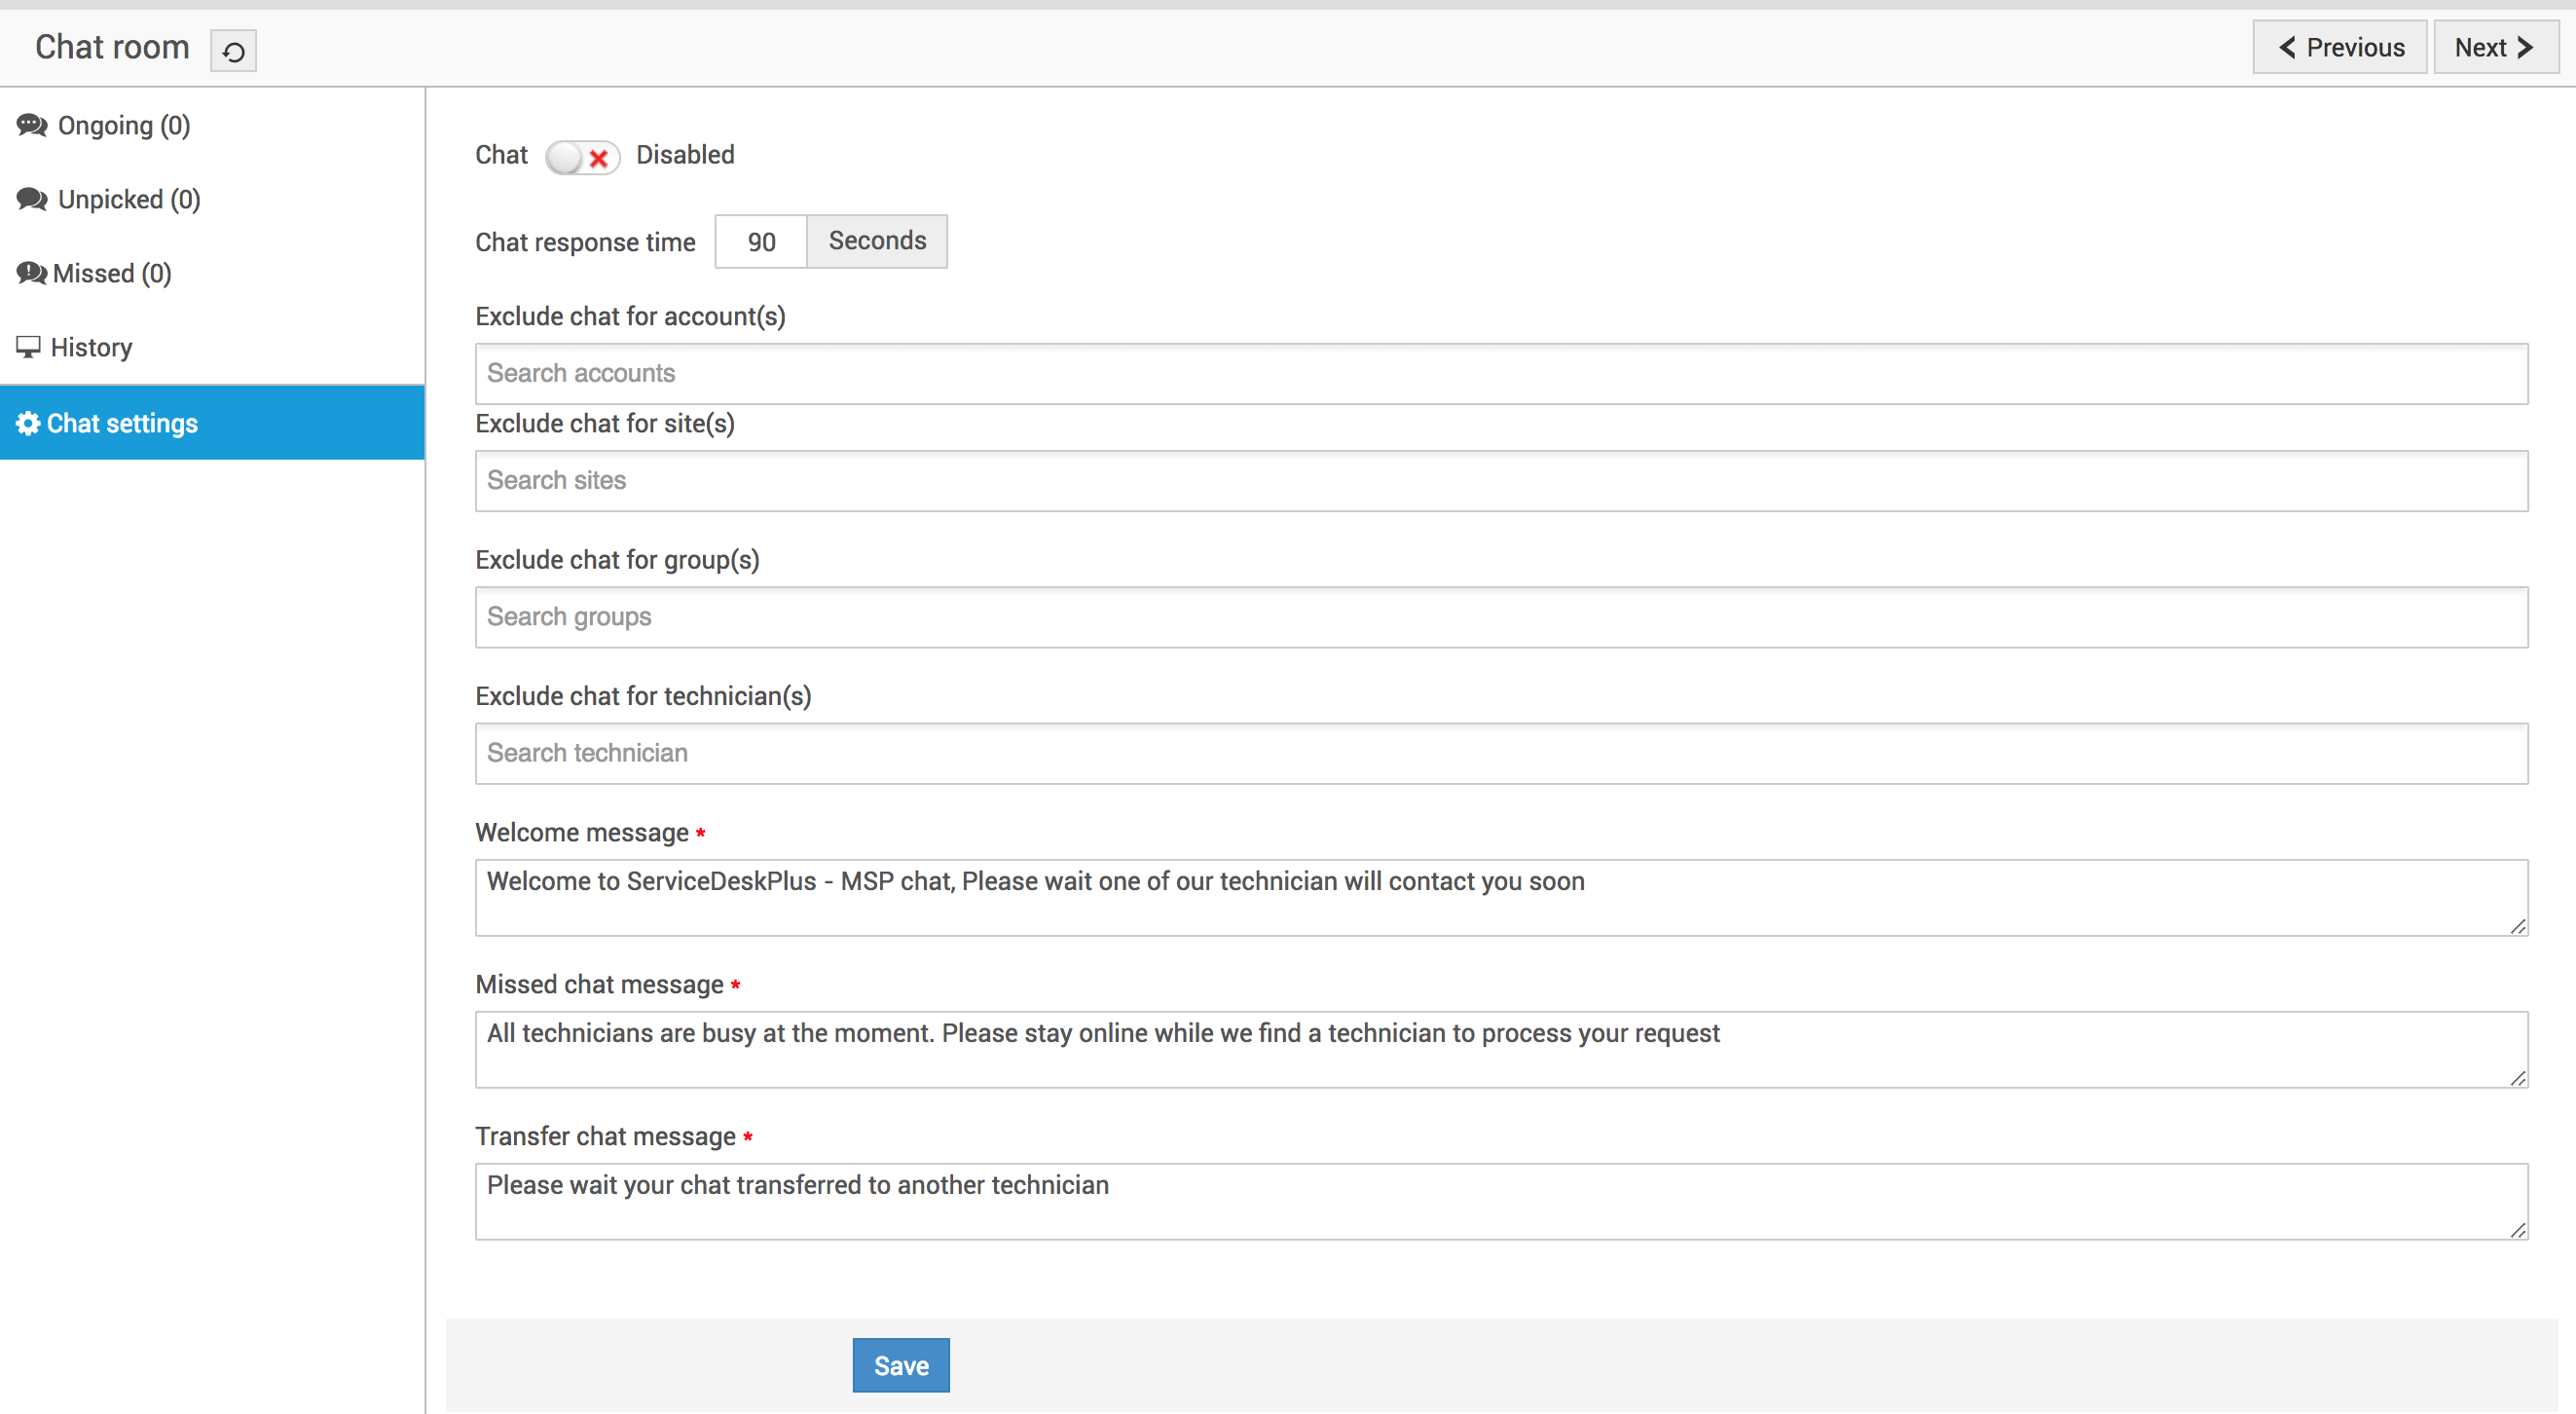Click the Chat settings gear icon
Viewport: 2576px width, 1414px height.
pyautogui.click(x=28, y=423)
